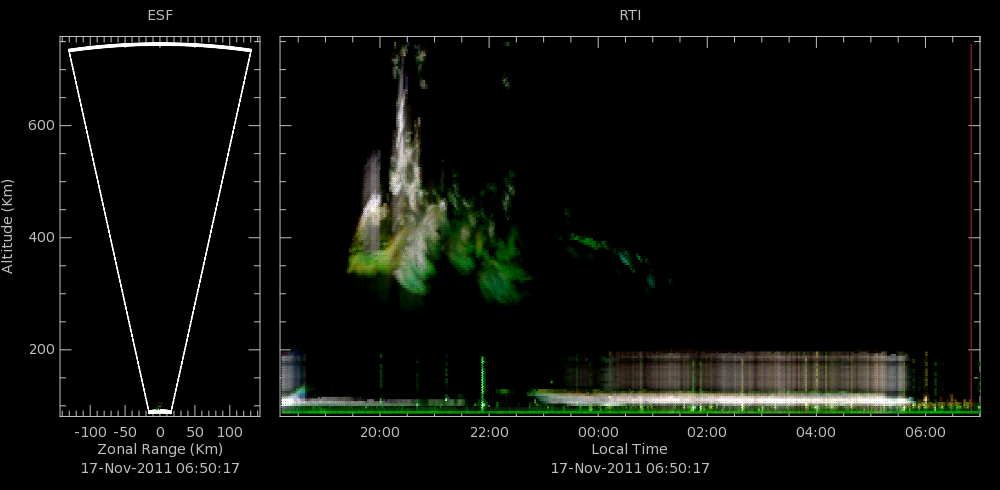
Task: Click the -50 zonal range tick label
Action: click(x=128, y=432)
